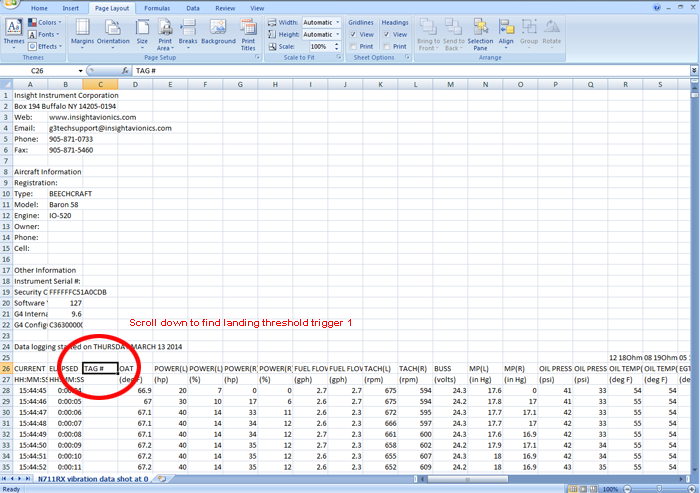The image size is (700, 493).
Task: Set the Print Area
Action: point(165,34)
